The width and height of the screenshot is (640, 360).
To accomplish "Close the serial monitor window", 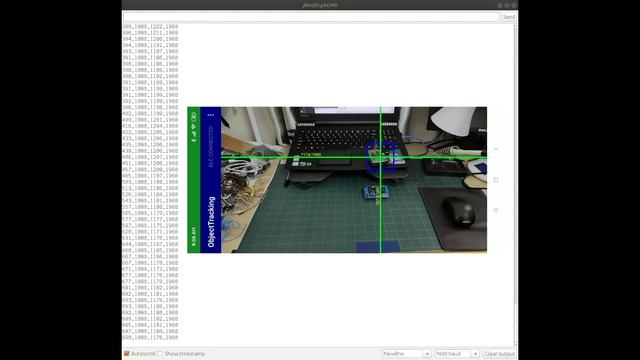I will click(514, 5).
